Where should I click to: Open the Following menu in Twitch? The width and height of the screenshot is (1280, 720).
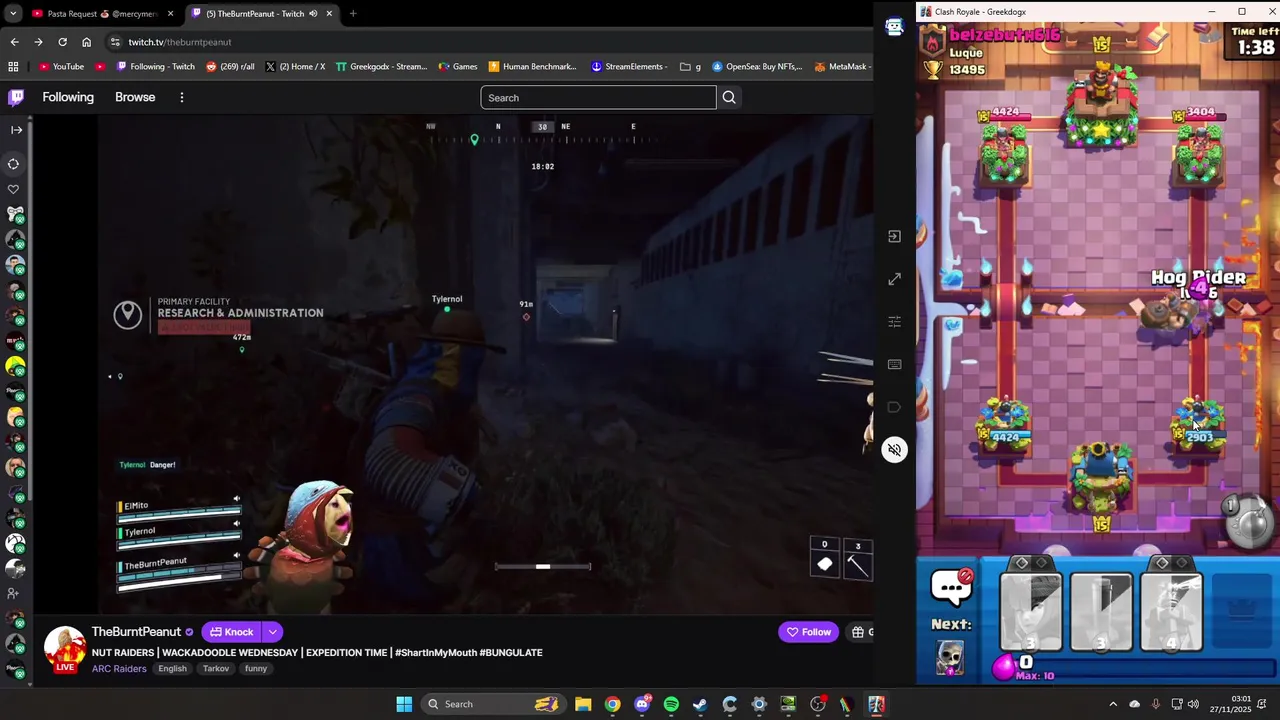(x=68, y=97)
